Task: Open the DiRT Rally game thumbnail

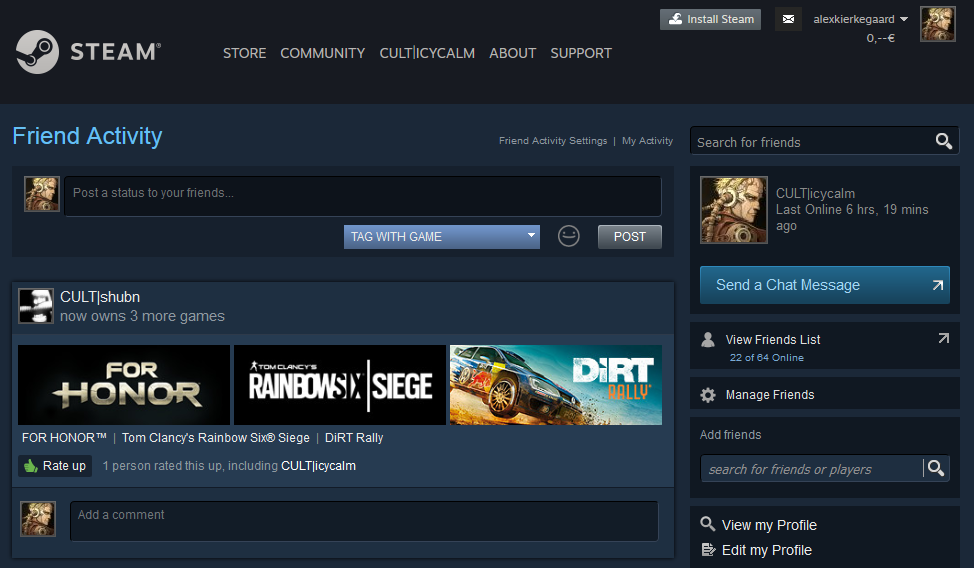Action: 556,385
